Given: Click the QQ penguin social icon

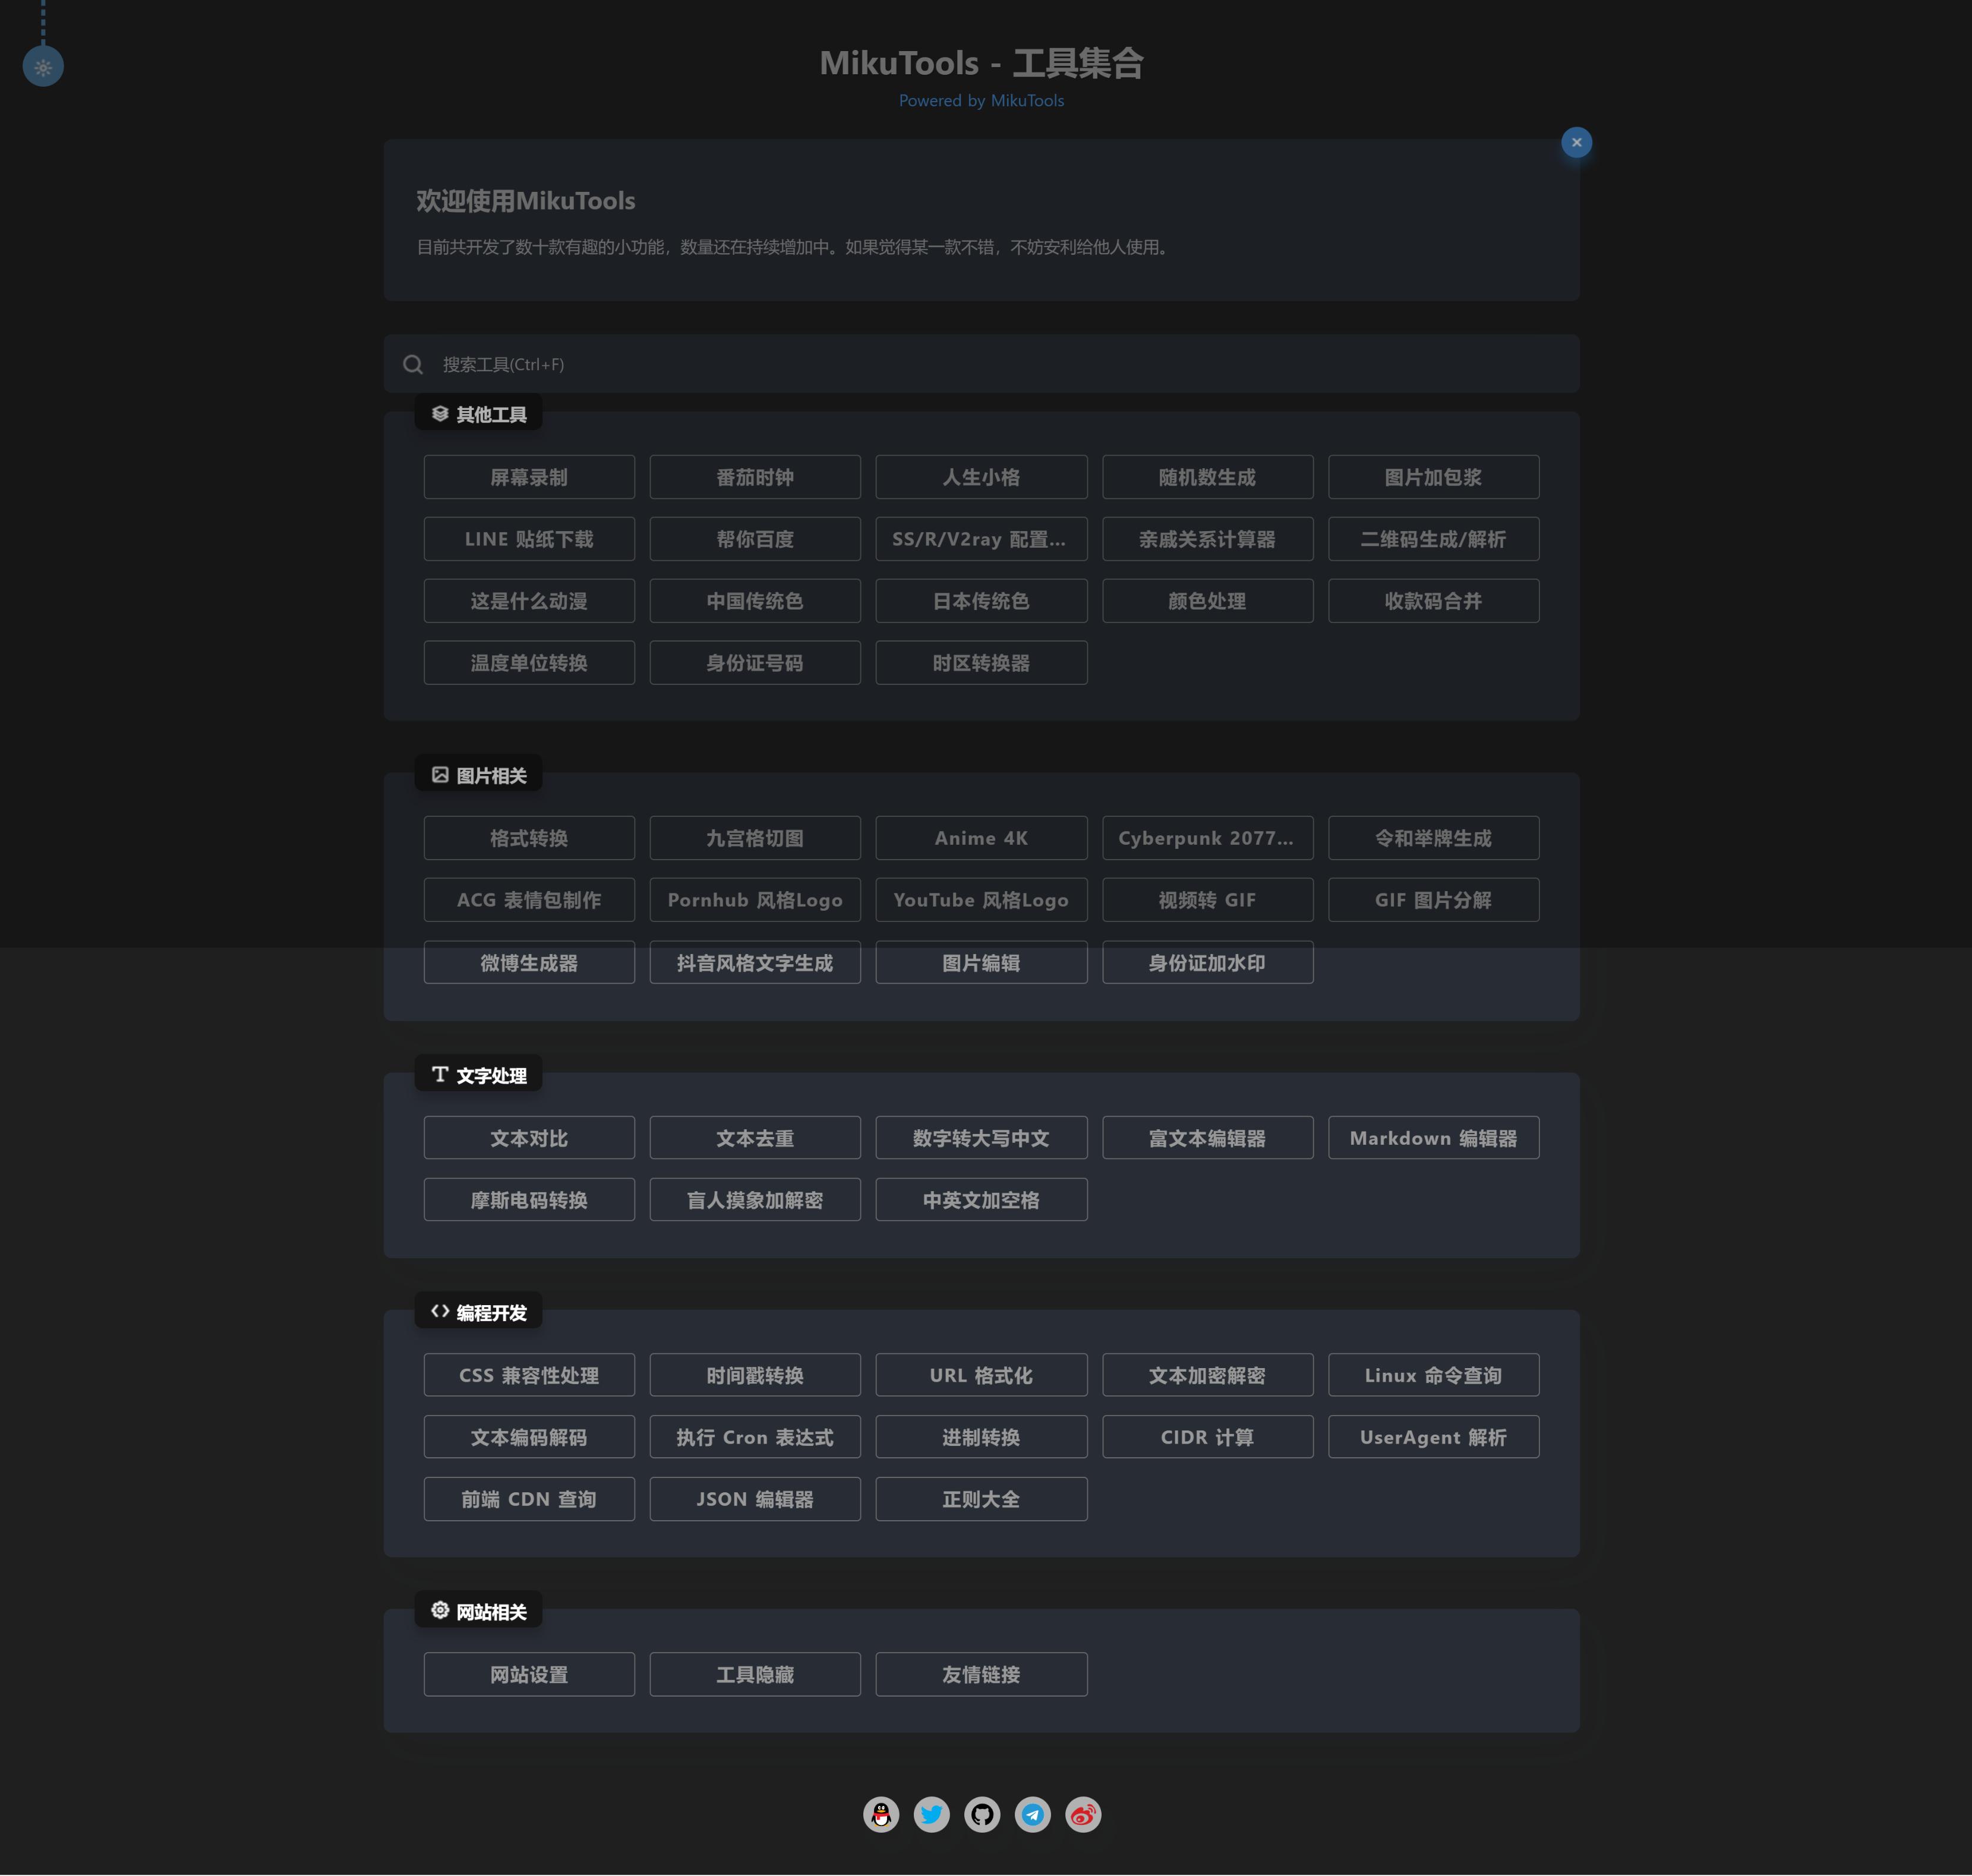Looking at the screenshot, I should [880, 1814].
